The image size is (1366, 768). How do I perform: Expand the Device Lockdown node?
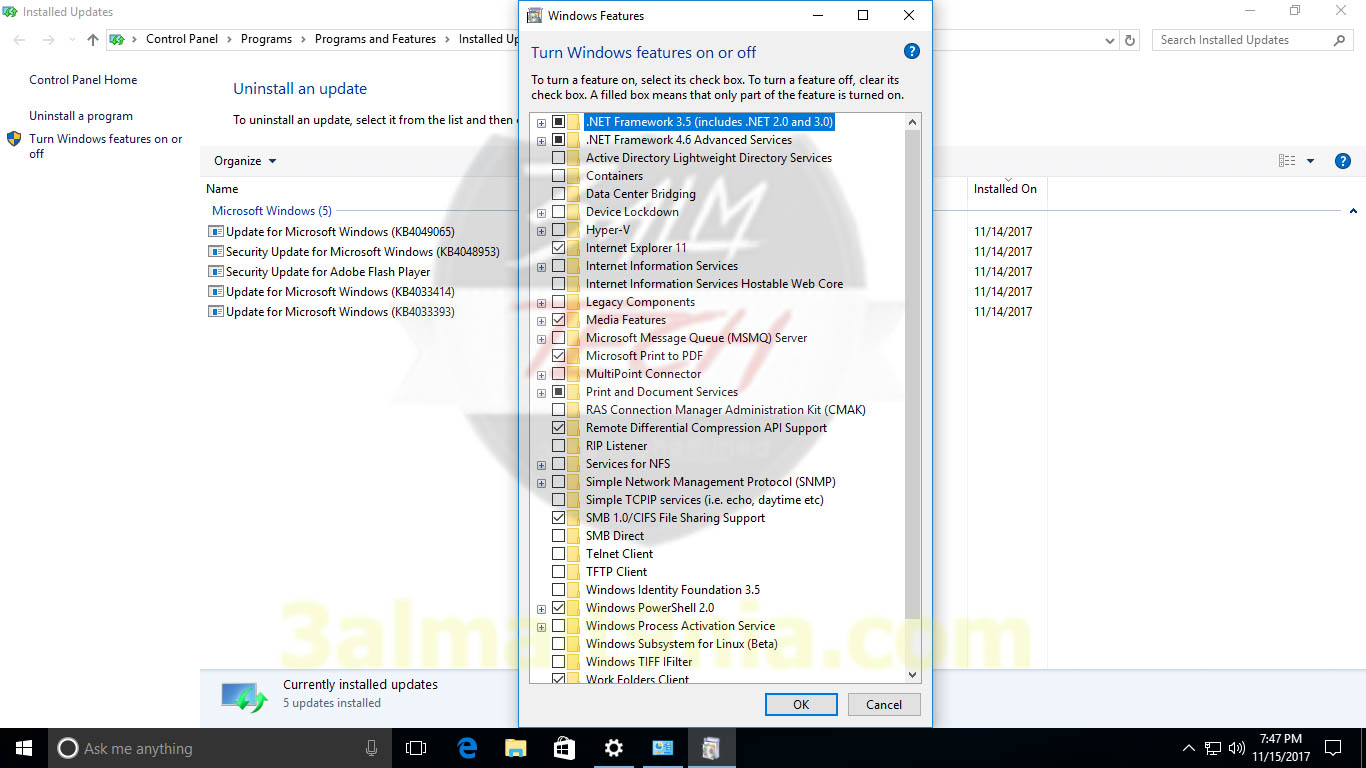(542, 213)
